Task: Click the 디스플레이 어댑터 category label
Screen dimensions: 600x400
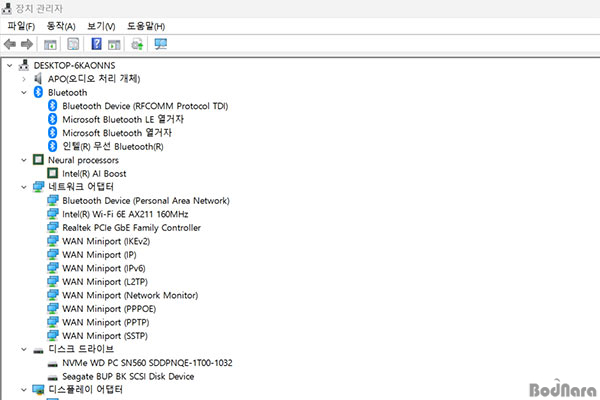Action: 85,390
